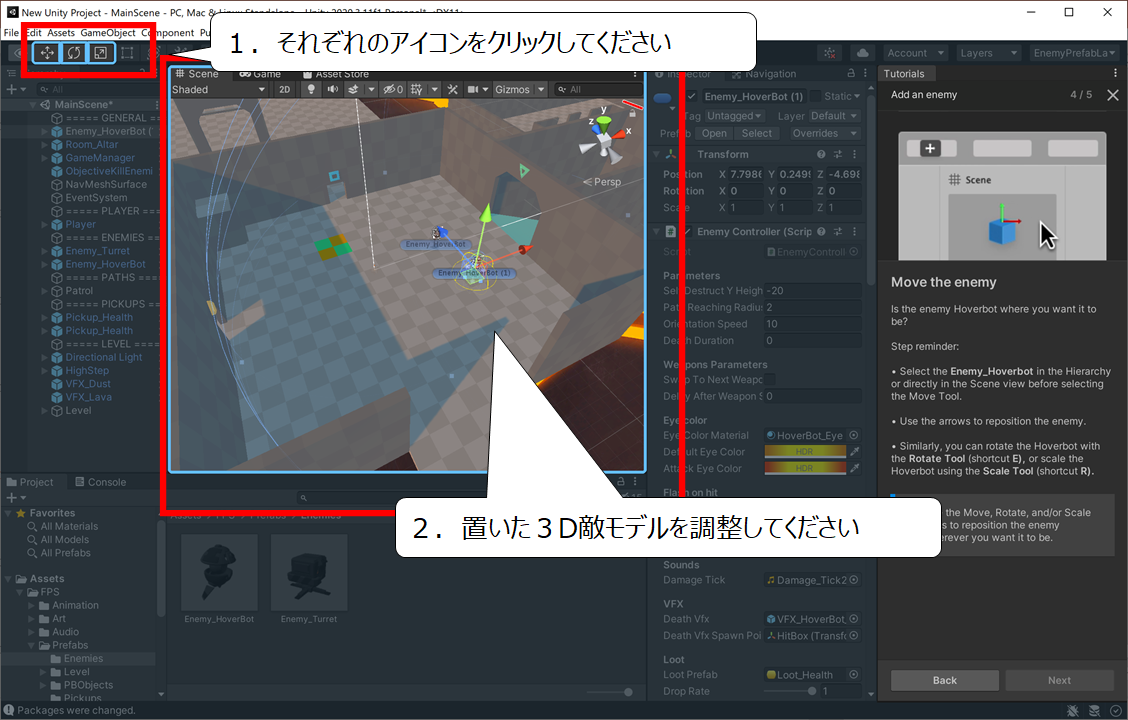The height and width of the screenshot is (720, 1128).
Task: Click the Drop Rate slider
Action: click(790, 691)
